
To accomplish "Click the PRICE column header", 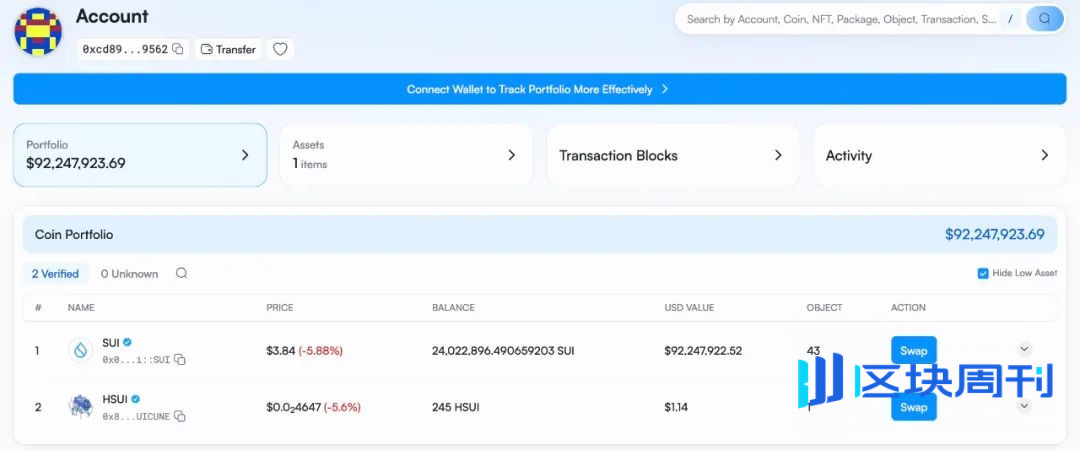I will [x=280, y=308].
